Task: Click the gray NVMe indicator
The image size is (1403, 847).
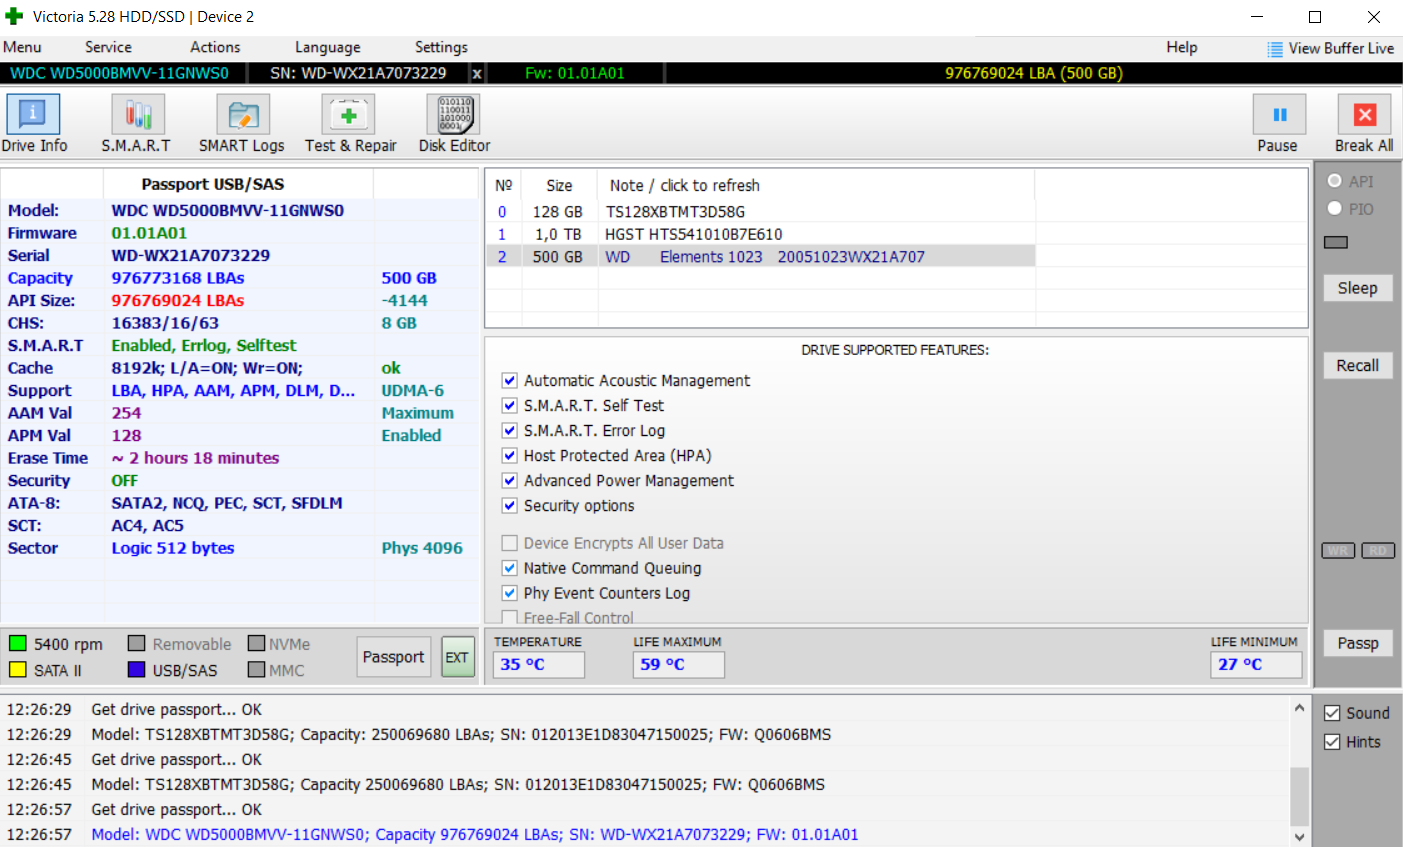Action: [x=256, y=643]
